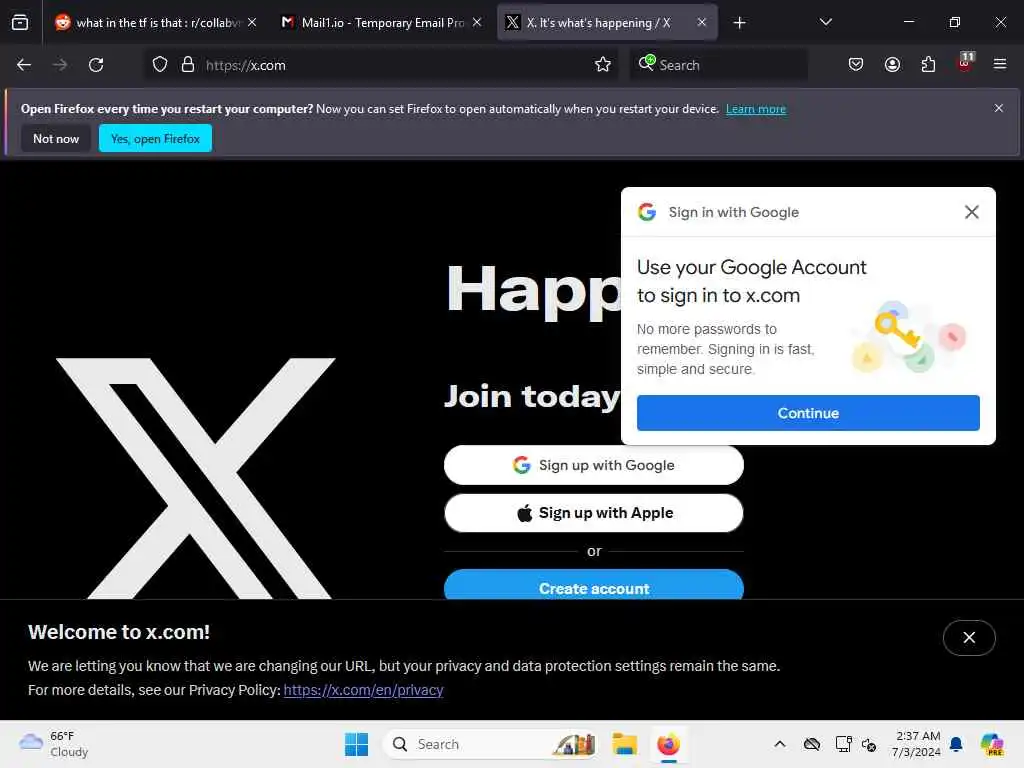Click the Firefox Search box
The image size is (1024, 768).
718,65
